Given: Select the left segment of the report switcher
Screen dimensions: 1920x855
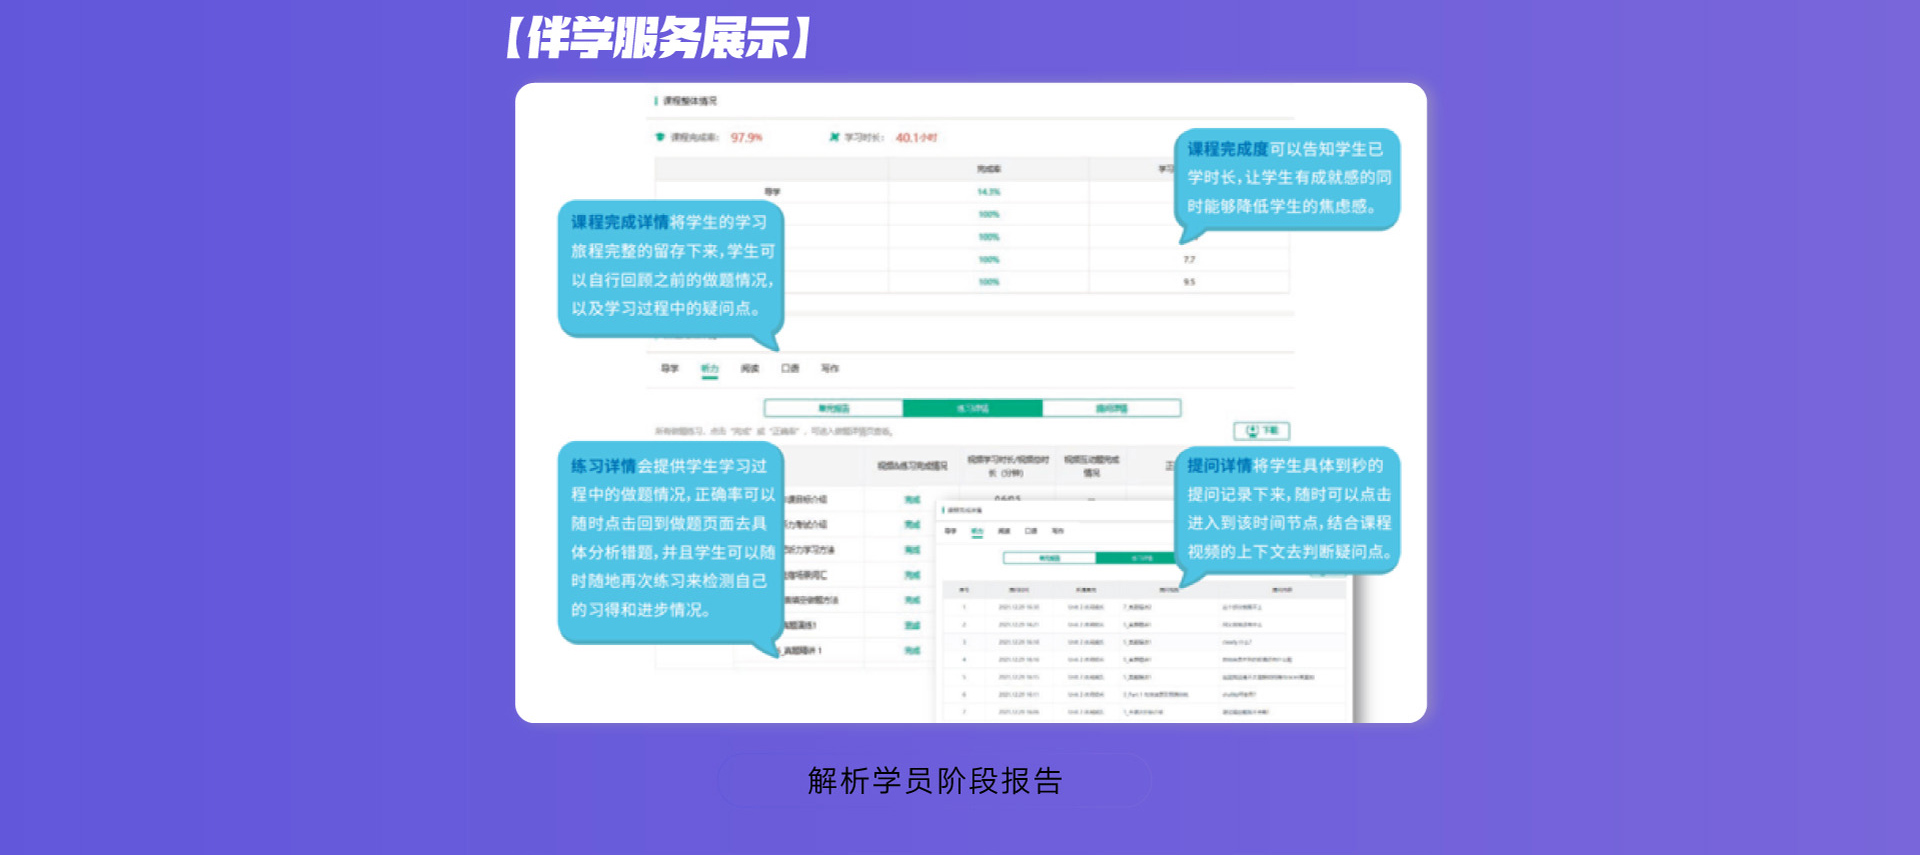Looking at the screenshot, I should [x=833, y=408].
